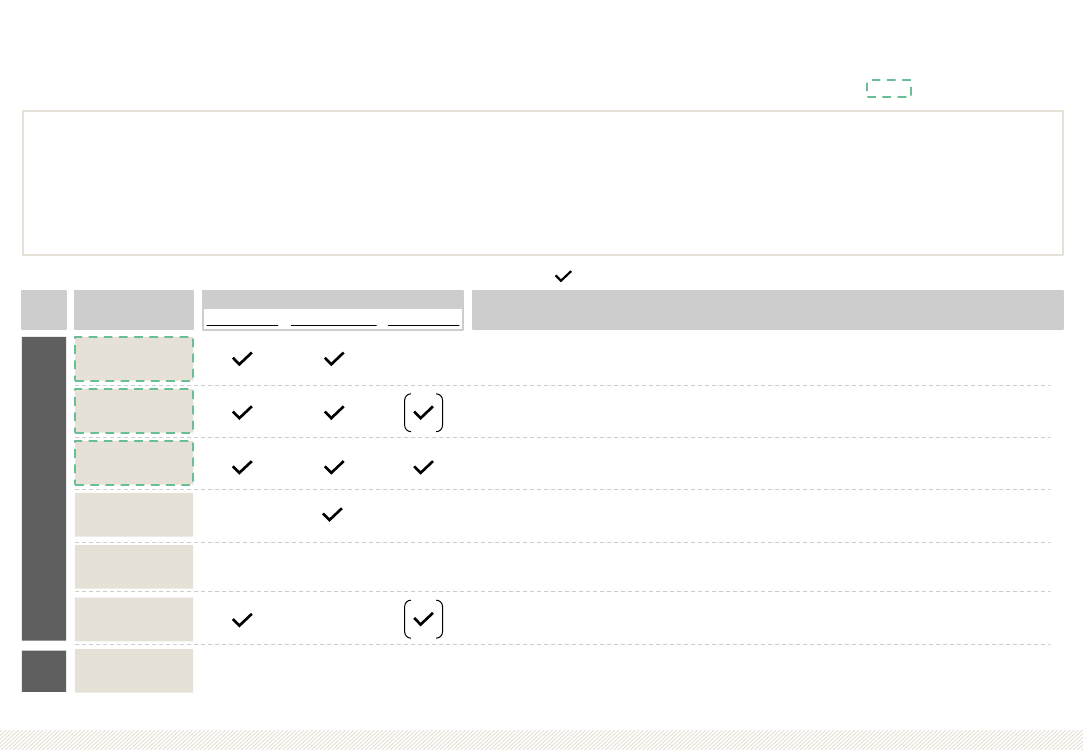The width and height of the screenshot is (1083, 750).
Task: Click the wide gray header bar on the right
Action: (x=768, y=310)
